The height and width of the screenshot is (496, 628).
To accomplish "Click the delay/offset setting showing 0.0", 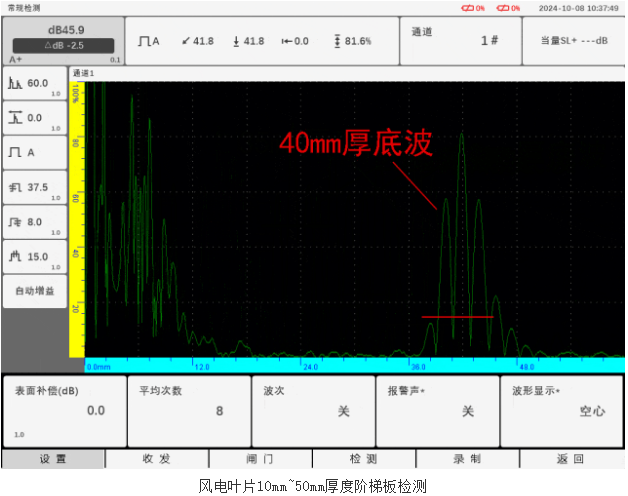I will pos(35,118).
